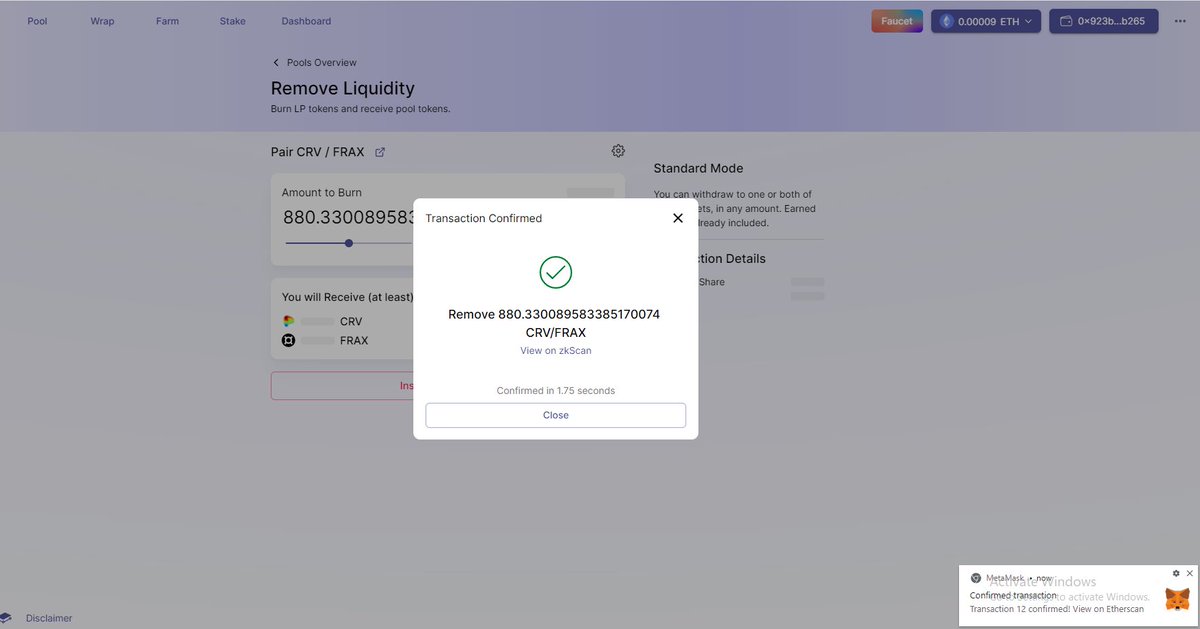Screen dimensions: 1200x629
Task: Click the 'Remove 880.330089583385170074' text
Action: tap(554, 314)
